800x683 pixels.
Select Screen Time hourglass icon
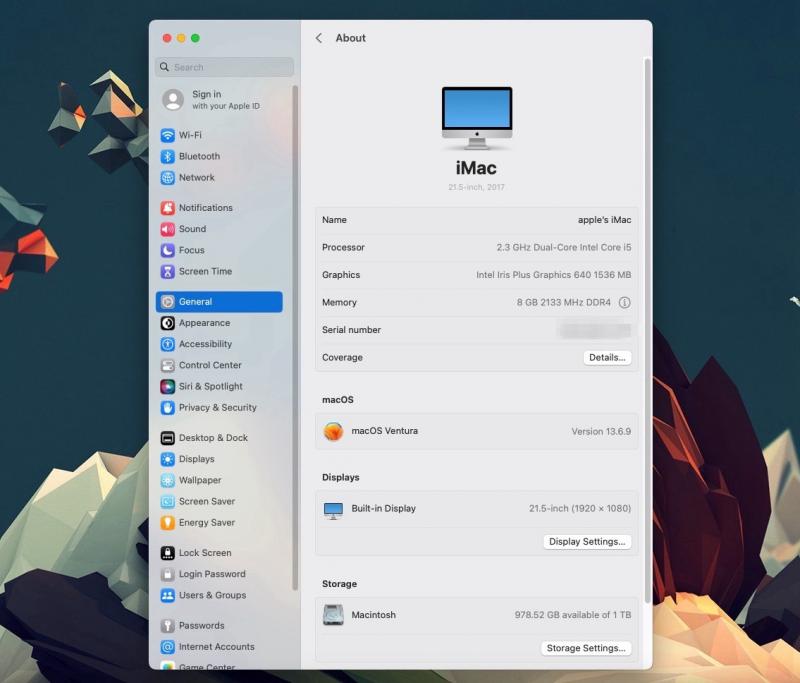[167, 271]
